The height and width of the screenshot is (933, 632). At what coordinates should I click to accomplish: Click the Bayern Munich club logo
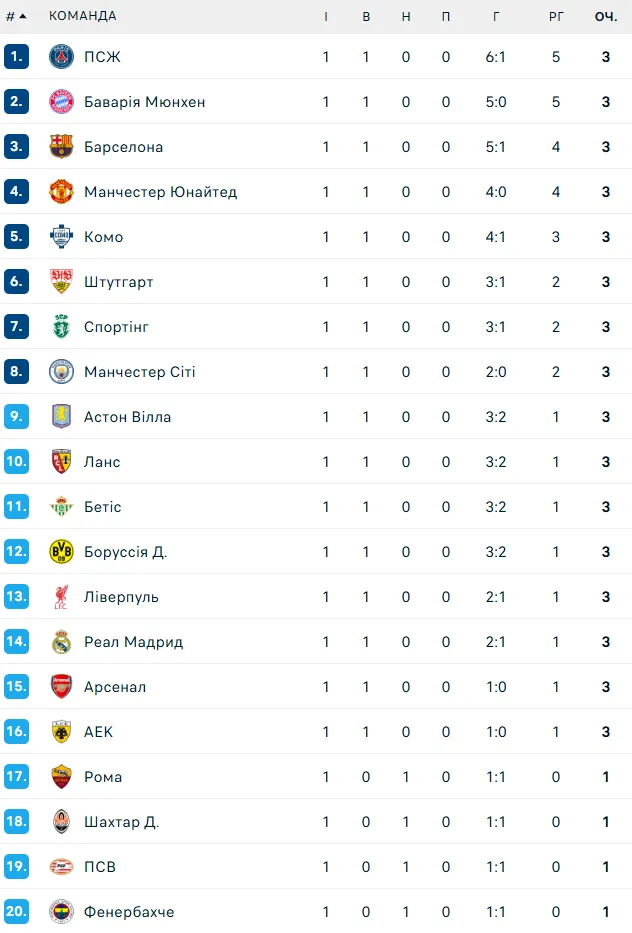point(61,102)
